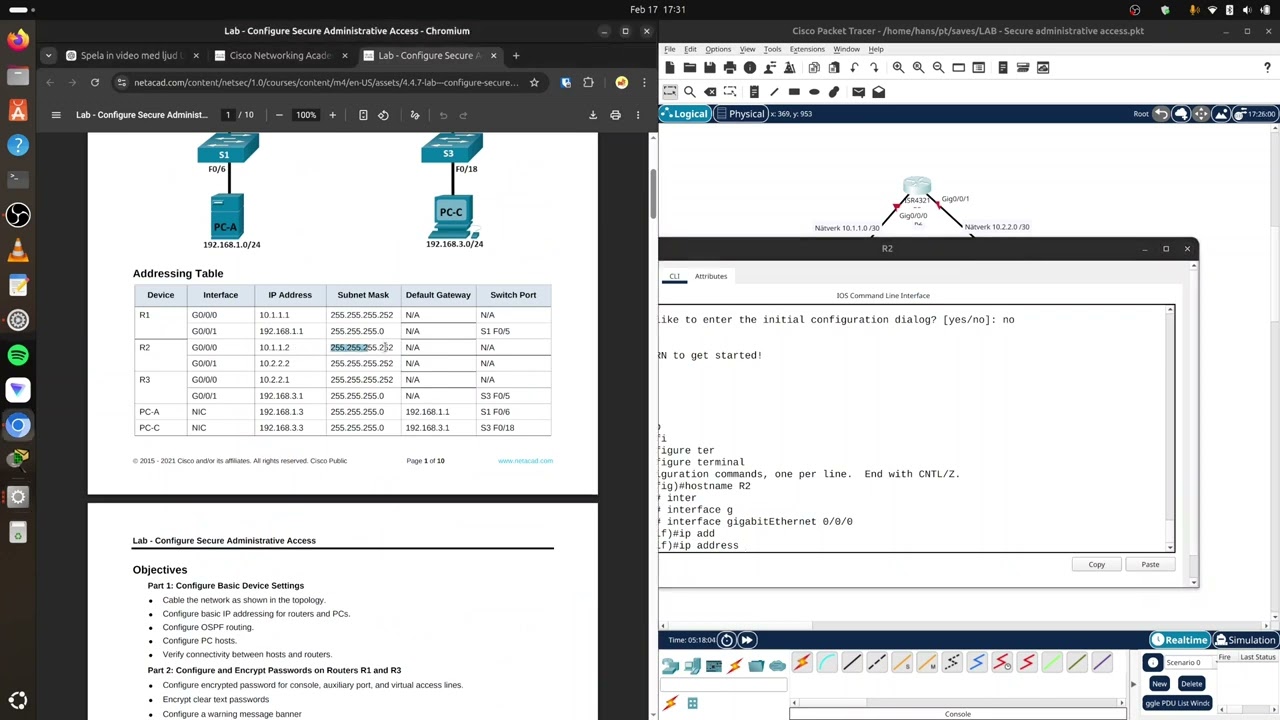Select the automatic connection lightning cable
This screenshot has width=1280, height=720.
[802, 662]
